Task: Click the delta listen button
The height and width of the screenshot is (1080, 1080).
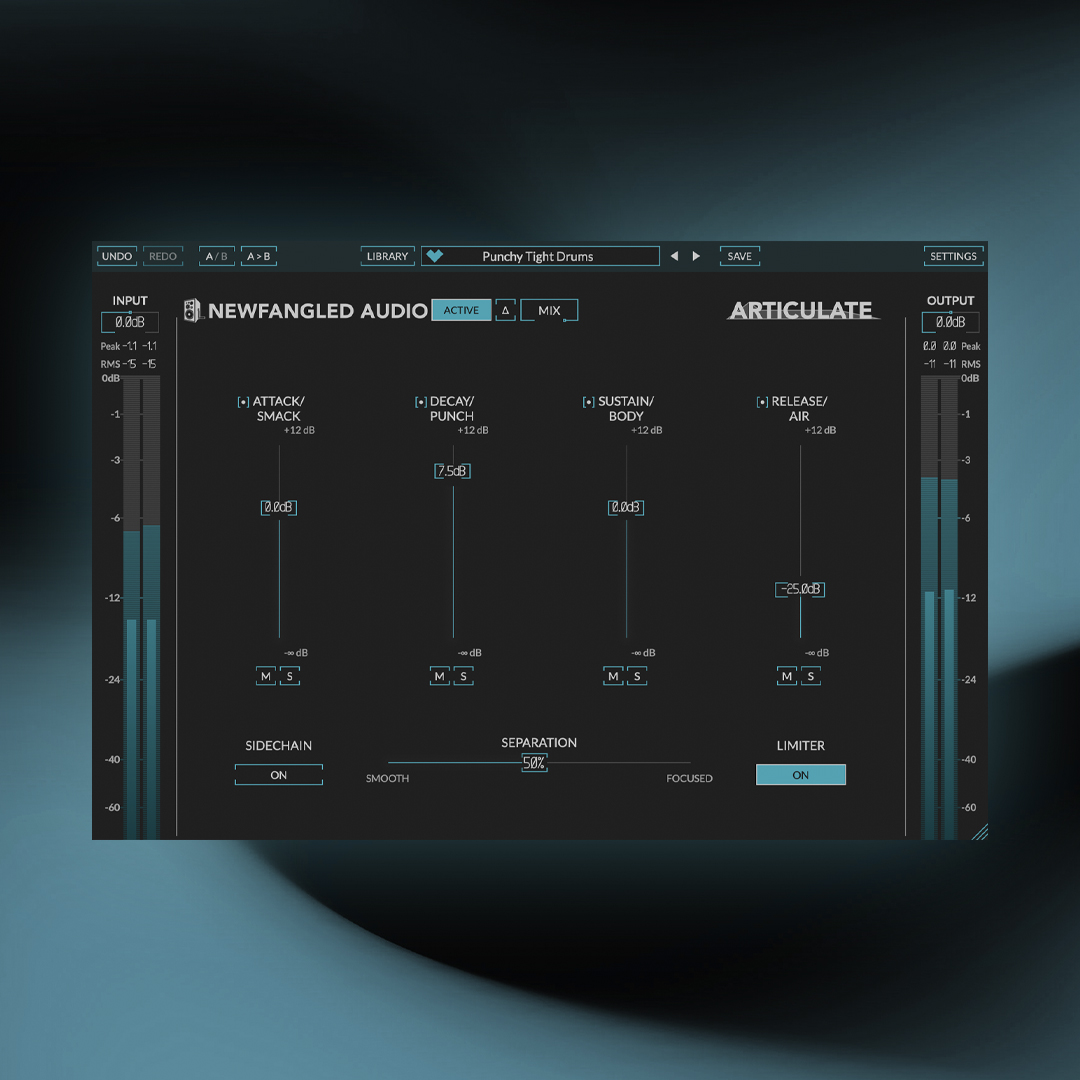Action: (x=505, y=310)
